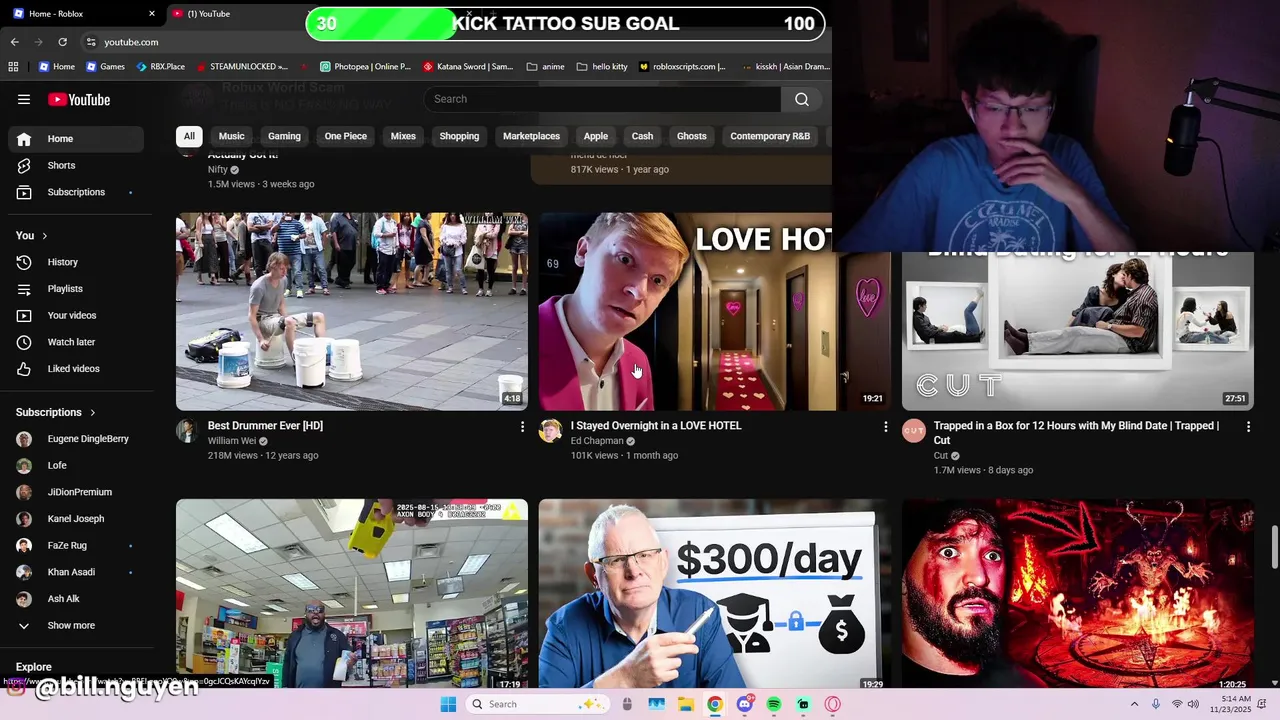Open the browser apps grid icon

click(13, 67)
